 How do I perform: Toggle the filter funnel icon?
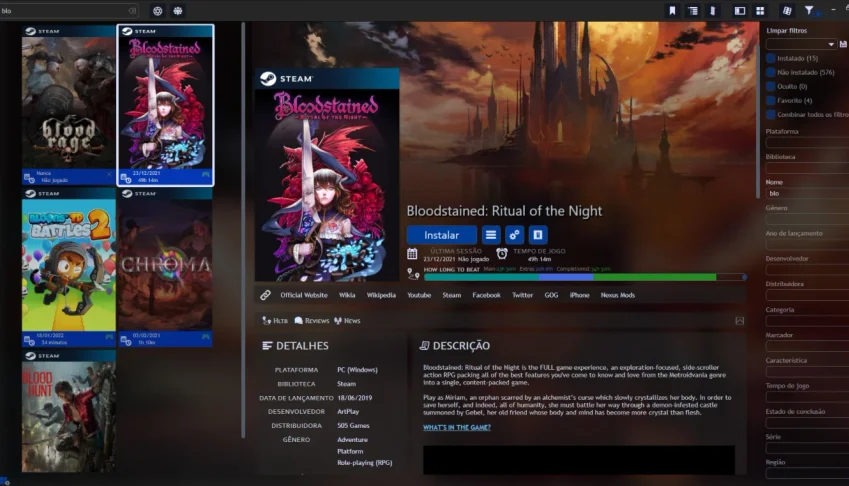tap(809, 10)
